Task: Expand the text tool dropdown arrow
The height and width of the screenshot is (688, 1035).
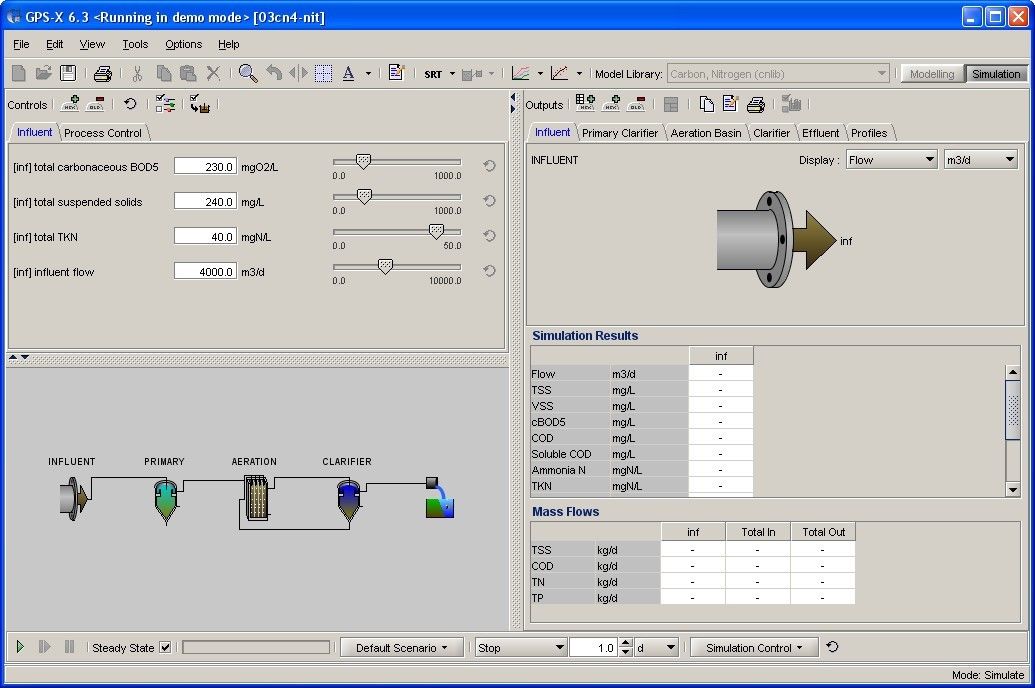Action: [x=368, y=74]
